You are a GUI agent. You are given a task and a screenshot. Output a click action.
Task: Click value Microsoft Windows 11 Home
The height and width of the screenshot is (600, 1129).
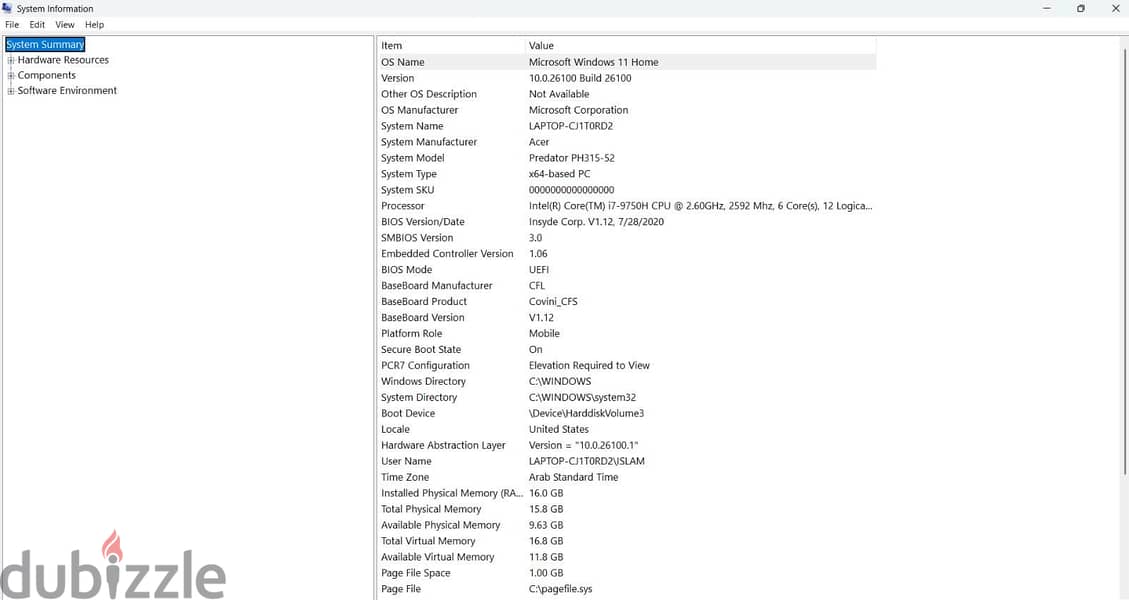[x=593, y=62]
